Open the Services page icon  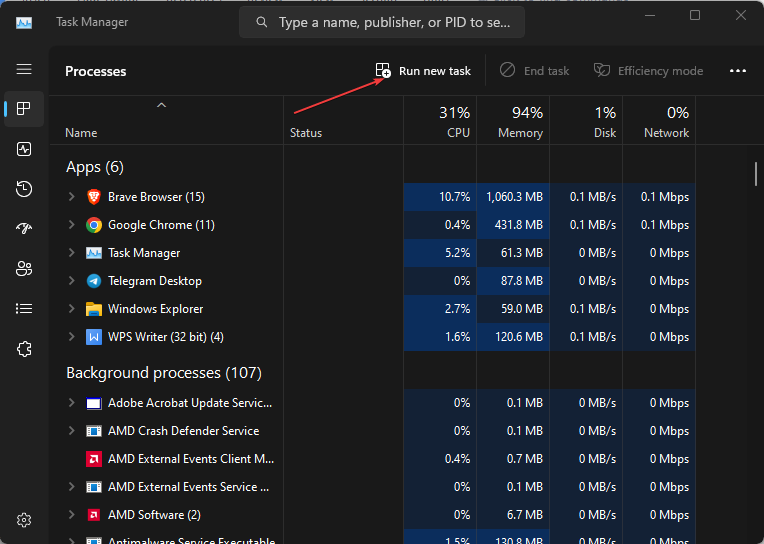click(24, 349)
